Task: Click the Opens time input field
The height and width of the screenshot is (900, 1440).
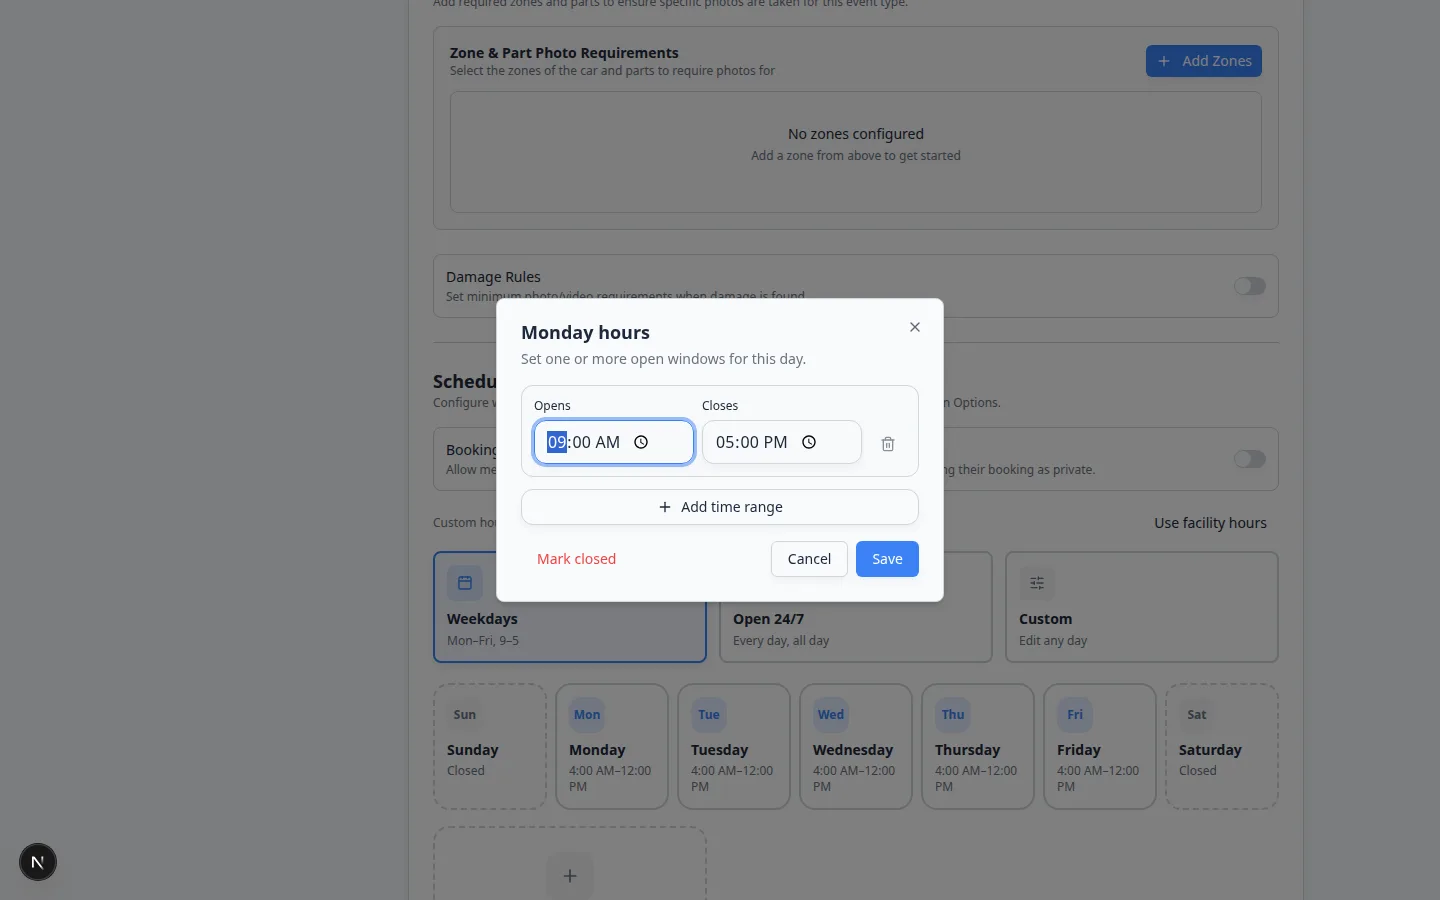Action: pyautogui.click(x=614, y=442)
